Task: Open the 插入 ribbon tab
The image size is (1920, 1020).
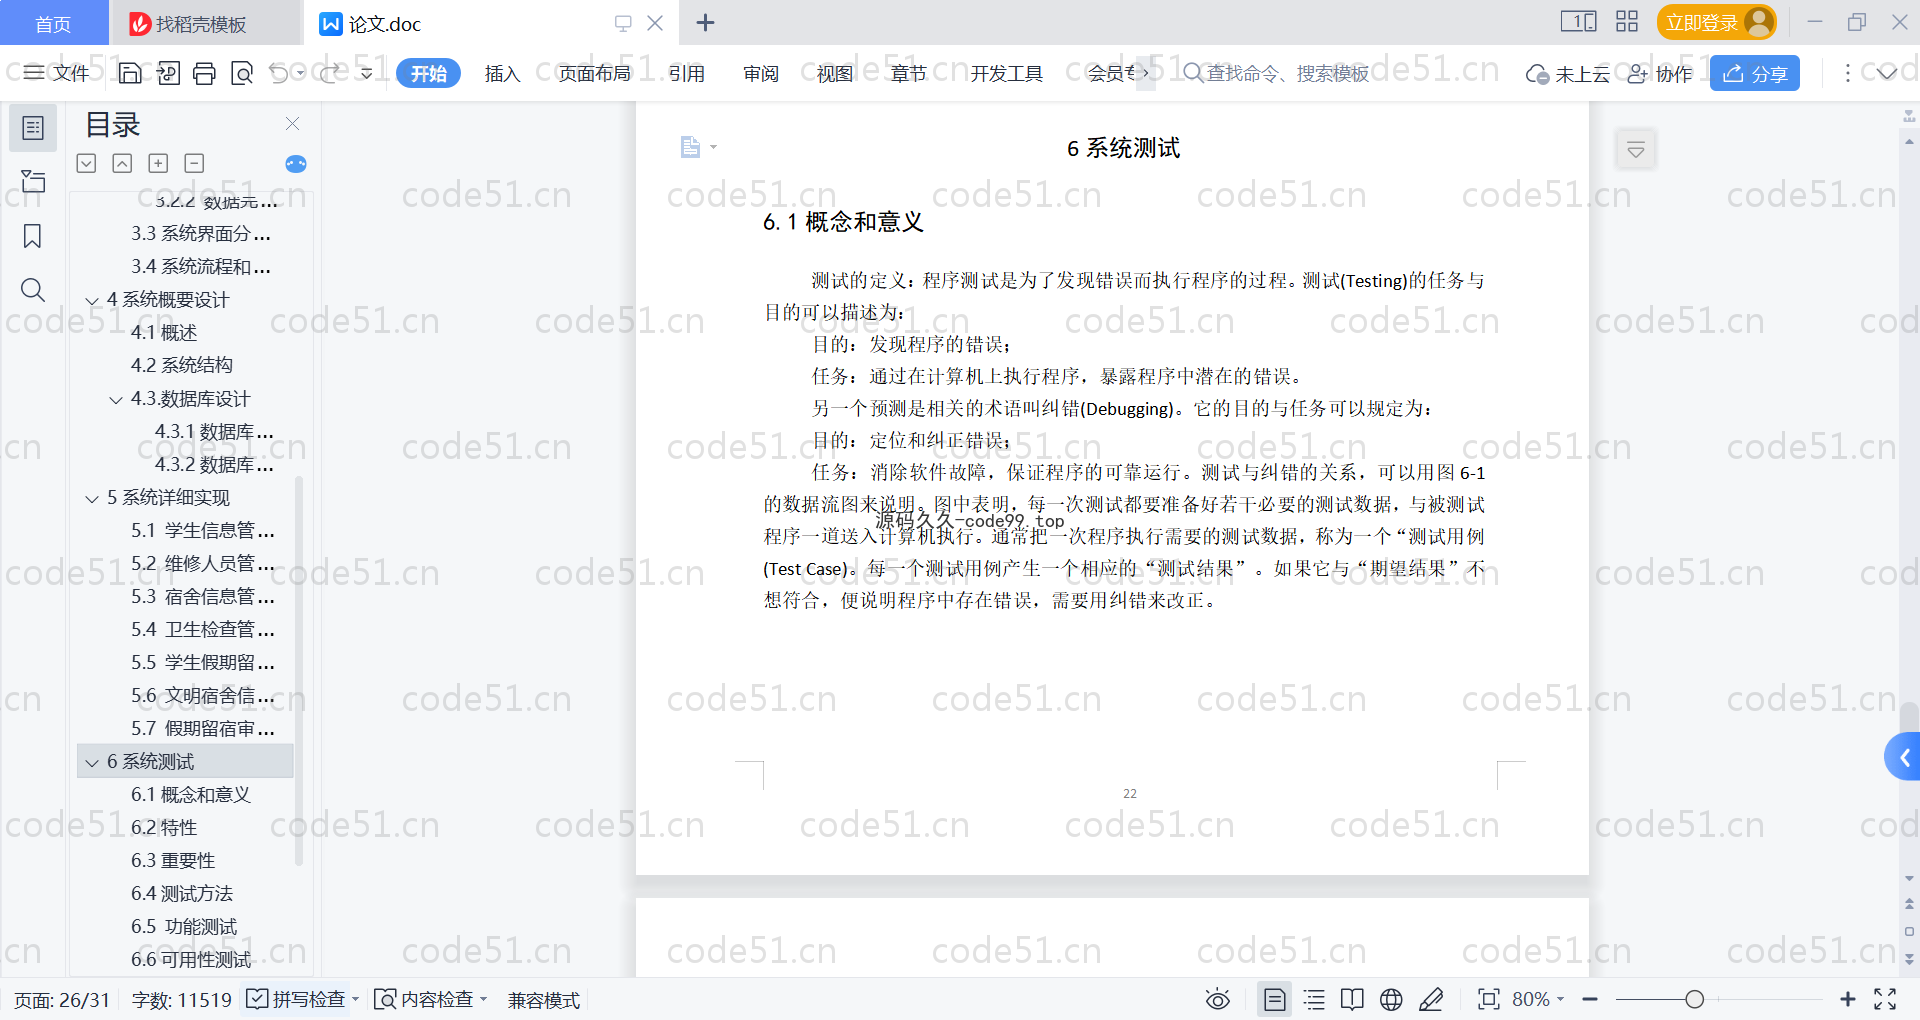Action: point(502,73)
